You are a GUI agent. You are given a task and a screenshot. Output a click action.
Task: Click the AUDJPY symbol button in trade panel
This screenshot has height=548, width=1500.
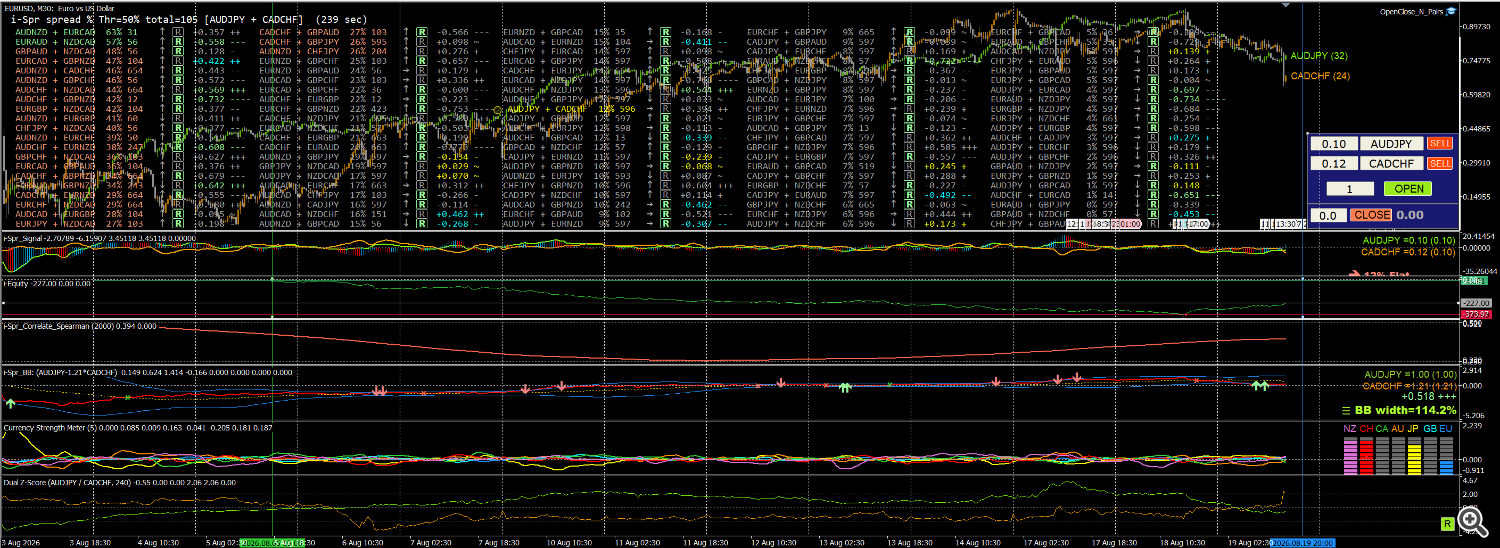1390,144
